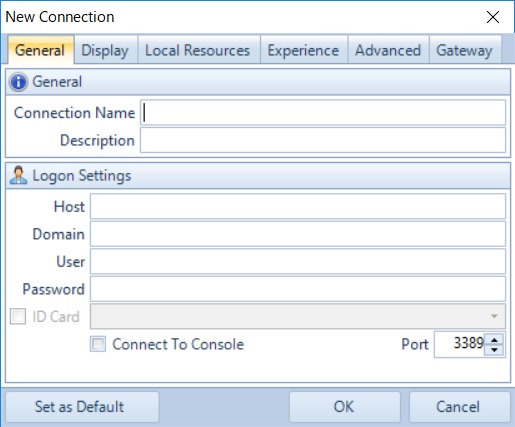The height and width of the screenshot is (427, 515).
Task: Enable the Connect To Console checkbox
Action: [x=98, y=344]
